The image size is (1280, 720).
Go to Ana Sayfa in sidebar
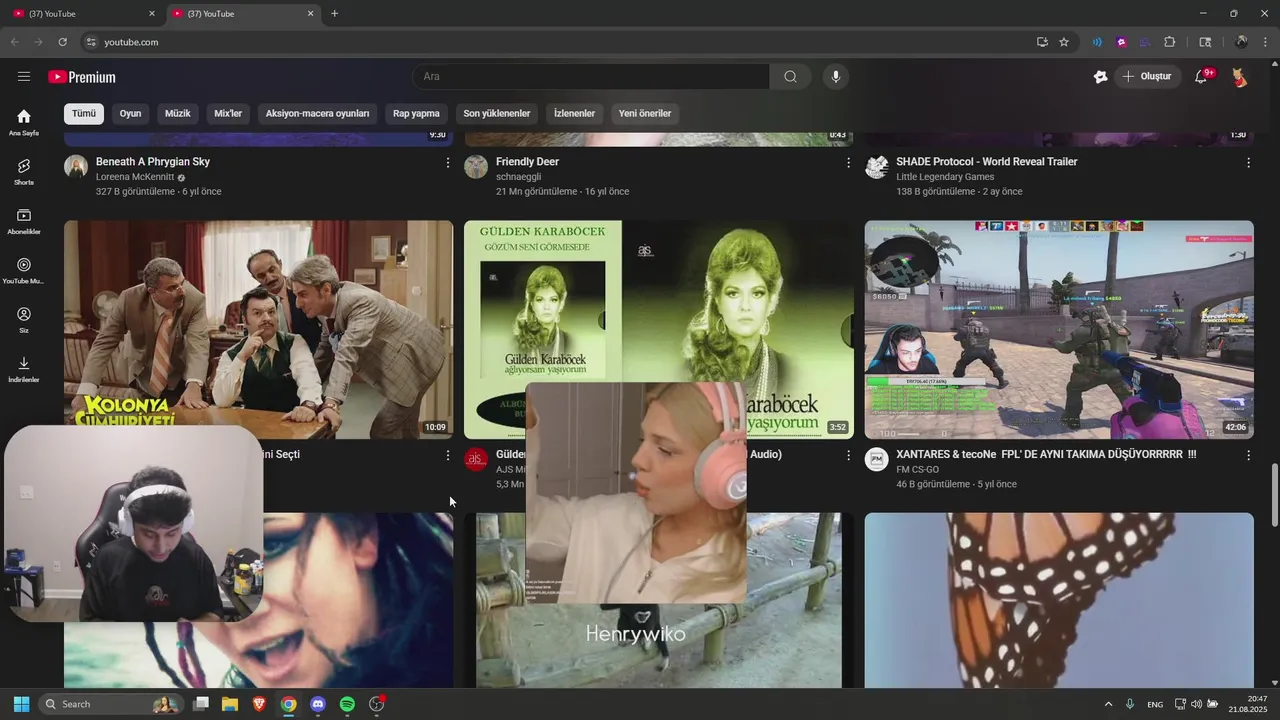(24, 122)
